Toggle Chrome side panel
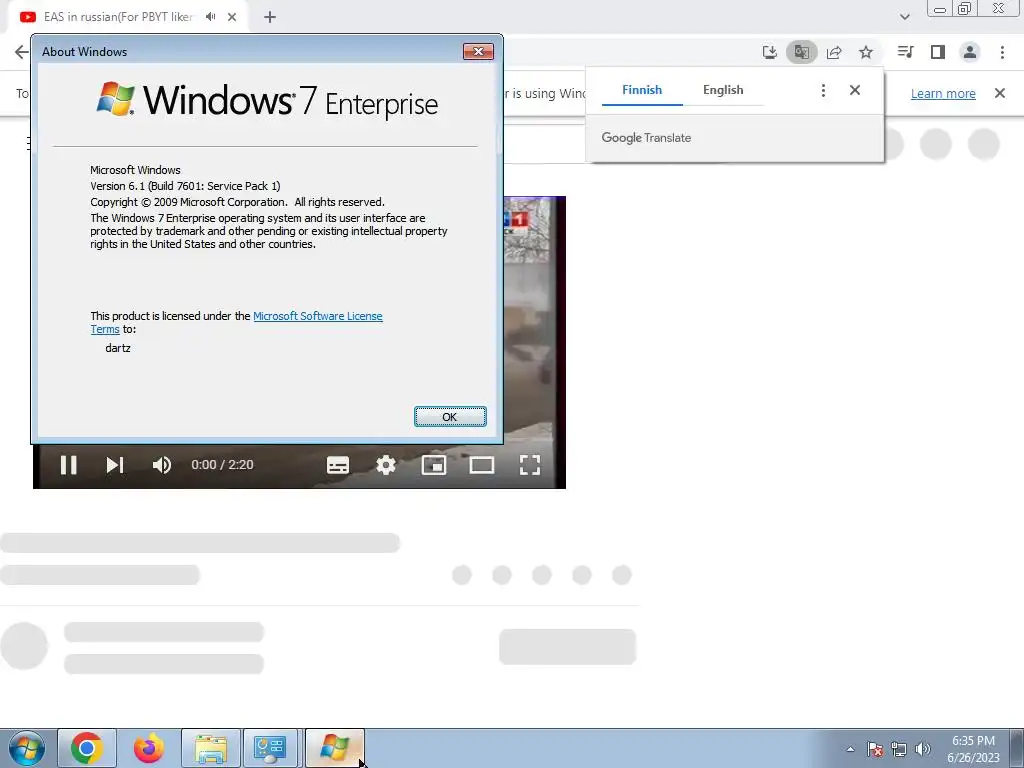This screenshot has width=1024, height=768. coord(938,52)
